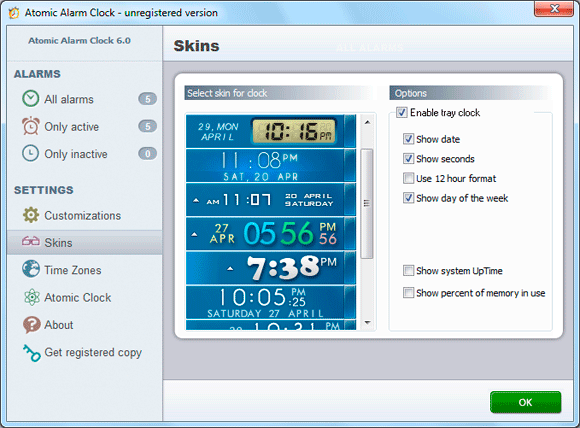Close the Atomic Alarm Clock window

point(554,9)
